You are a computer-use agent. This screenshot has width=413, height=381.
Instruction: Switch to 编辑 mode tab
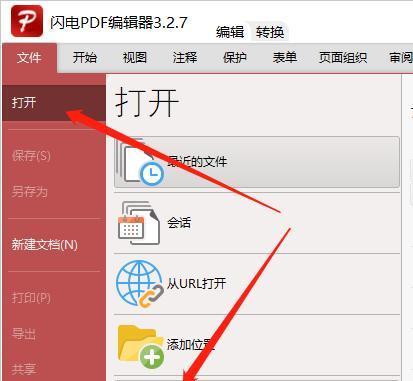click(x=230, y=32)
